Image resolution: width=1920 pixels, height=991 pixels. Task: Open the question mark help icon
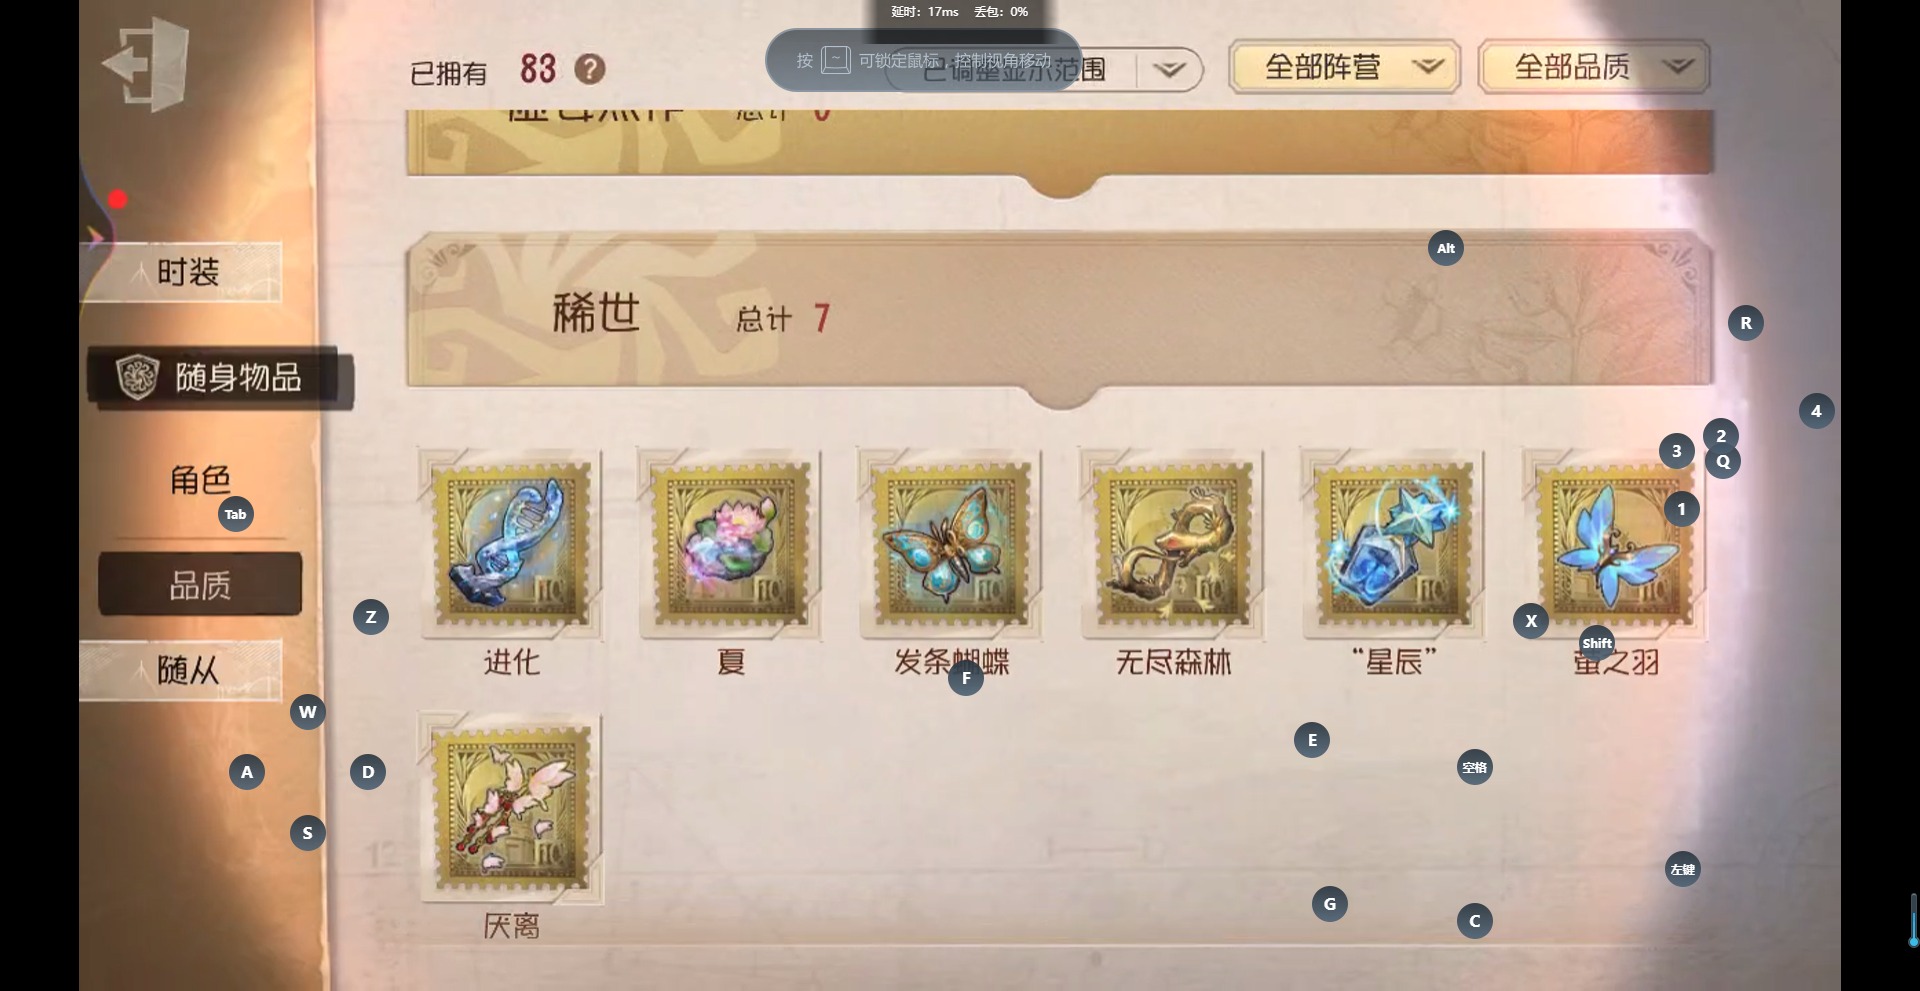click(590, 69)
